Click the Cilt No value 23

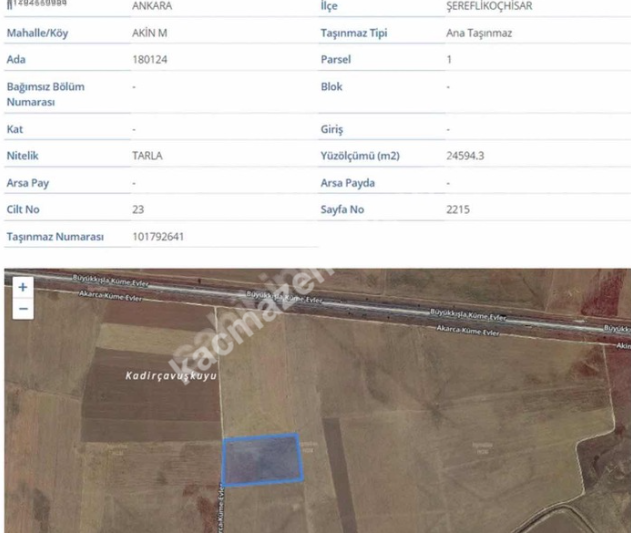(x=138, y=209)
